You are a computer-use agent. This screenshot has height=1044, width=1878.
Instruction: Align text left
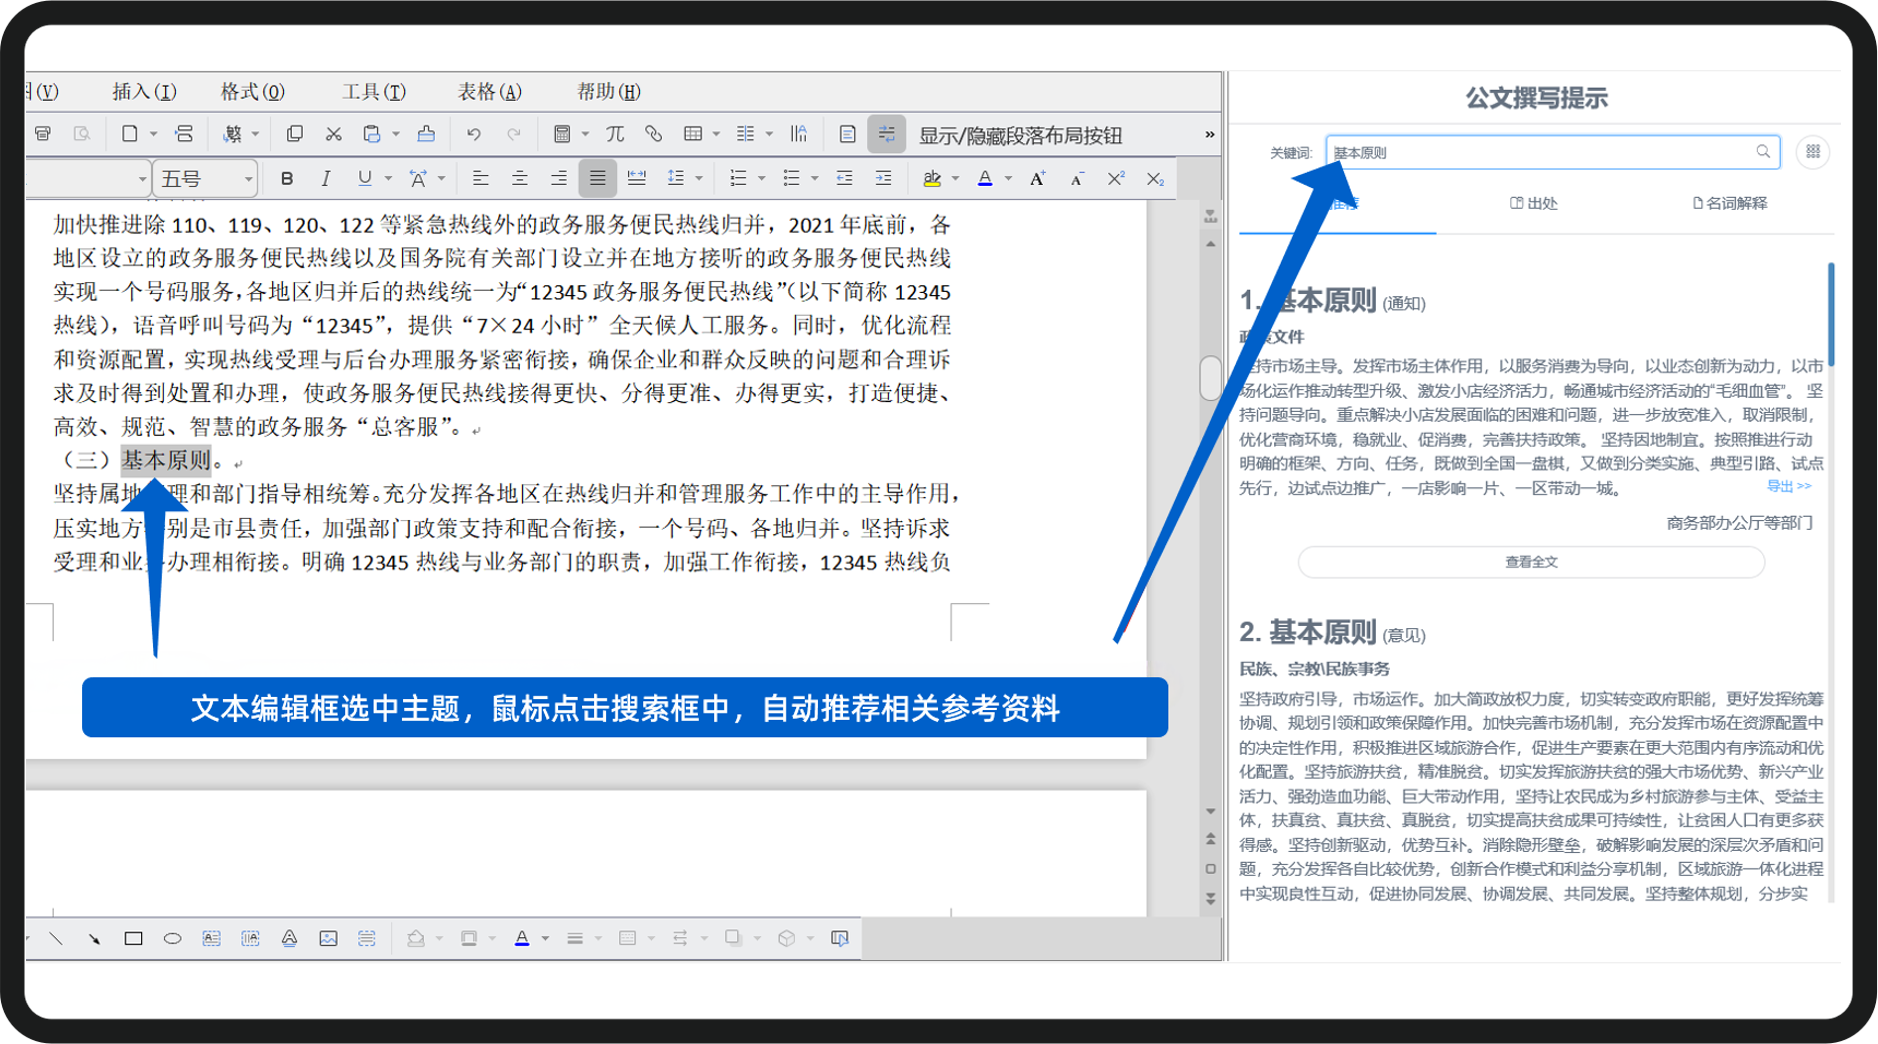click(x=480, y=179)
